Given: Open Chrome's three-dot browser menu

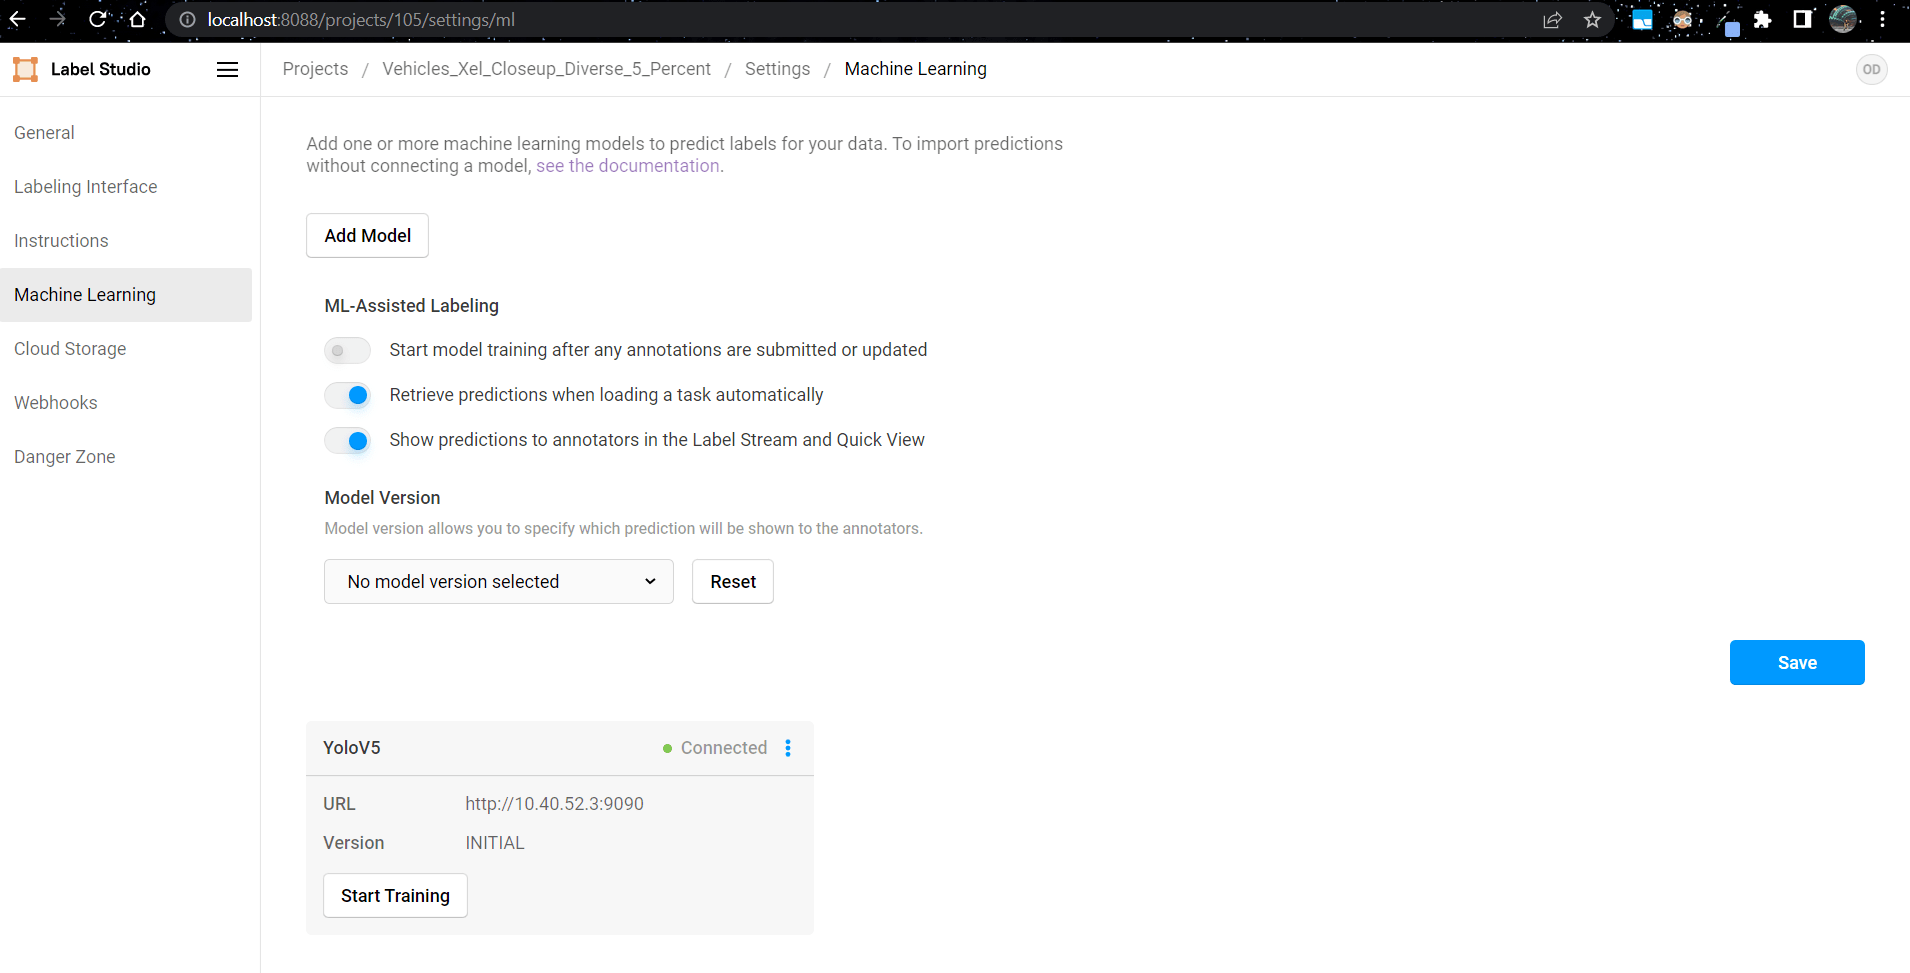Looking at the screenshot, I should click(1884, 19).
